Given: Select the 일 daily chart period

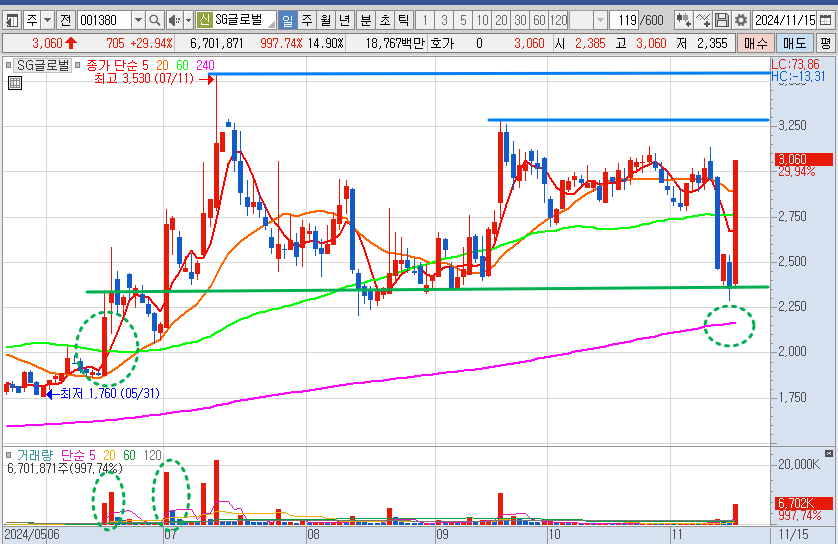Looking at the screenshot, I should click(288, 21).
